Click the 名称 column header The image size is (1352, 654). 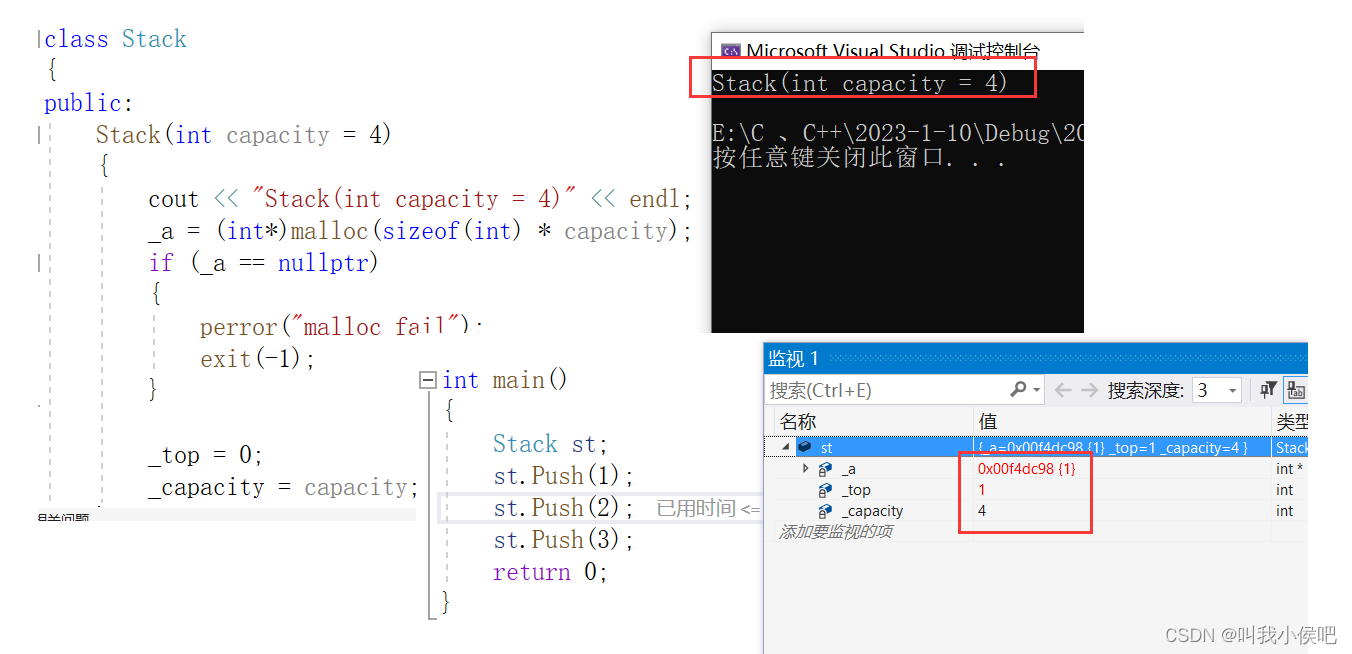click(798, 422)
